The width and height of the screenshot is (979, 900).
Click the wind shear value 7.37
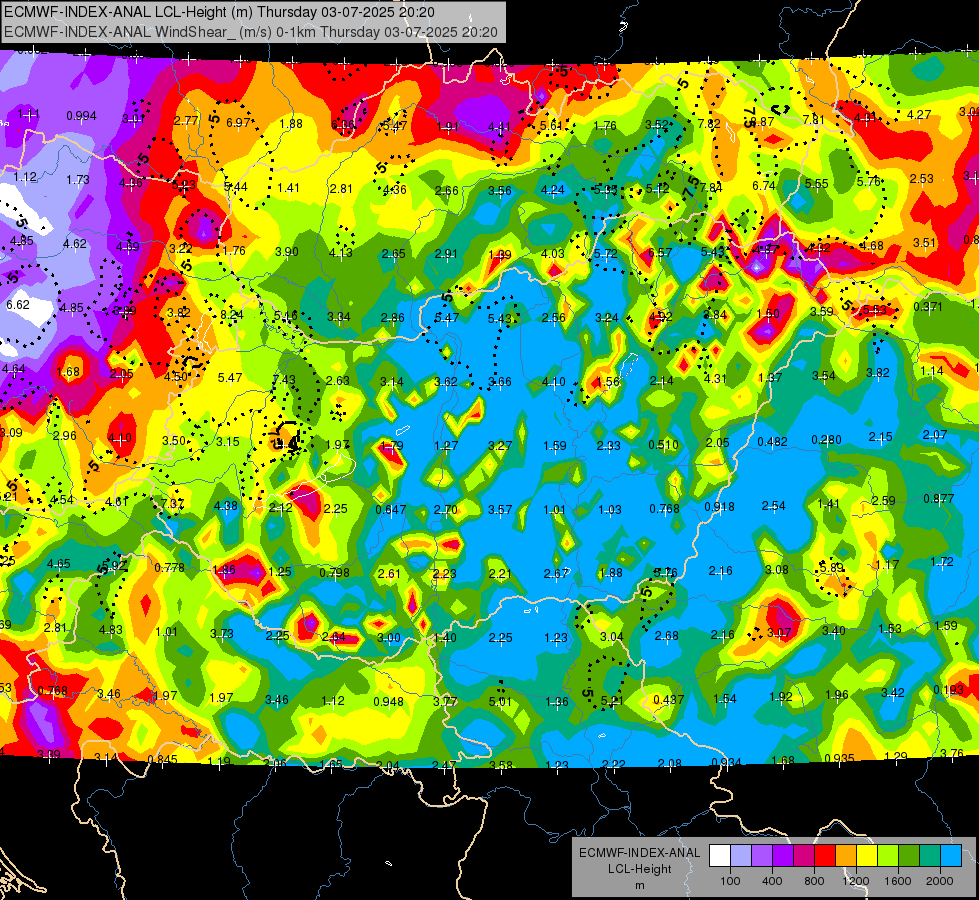(172, 503)
